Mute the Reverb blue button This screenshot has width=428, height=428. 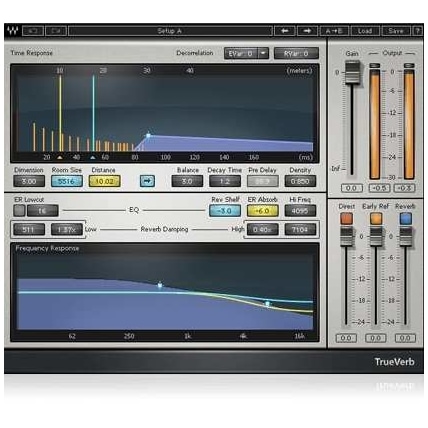tap(405, 219)
